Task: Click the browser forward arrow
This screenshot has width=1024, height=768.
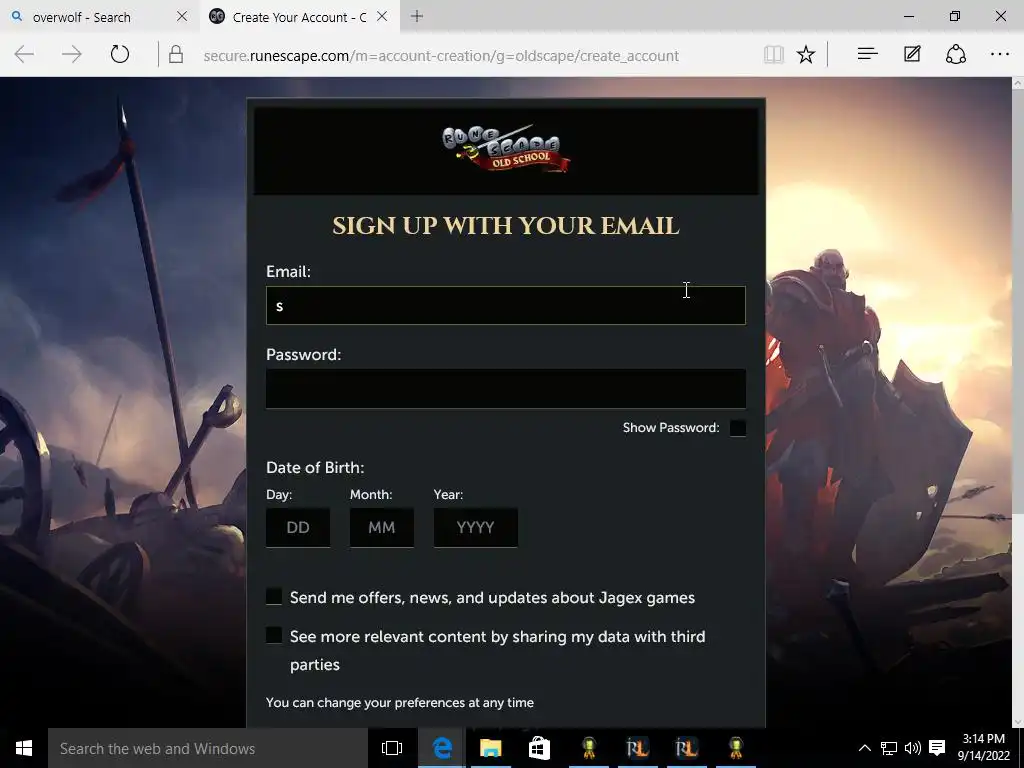Action: tap(72, 54)
